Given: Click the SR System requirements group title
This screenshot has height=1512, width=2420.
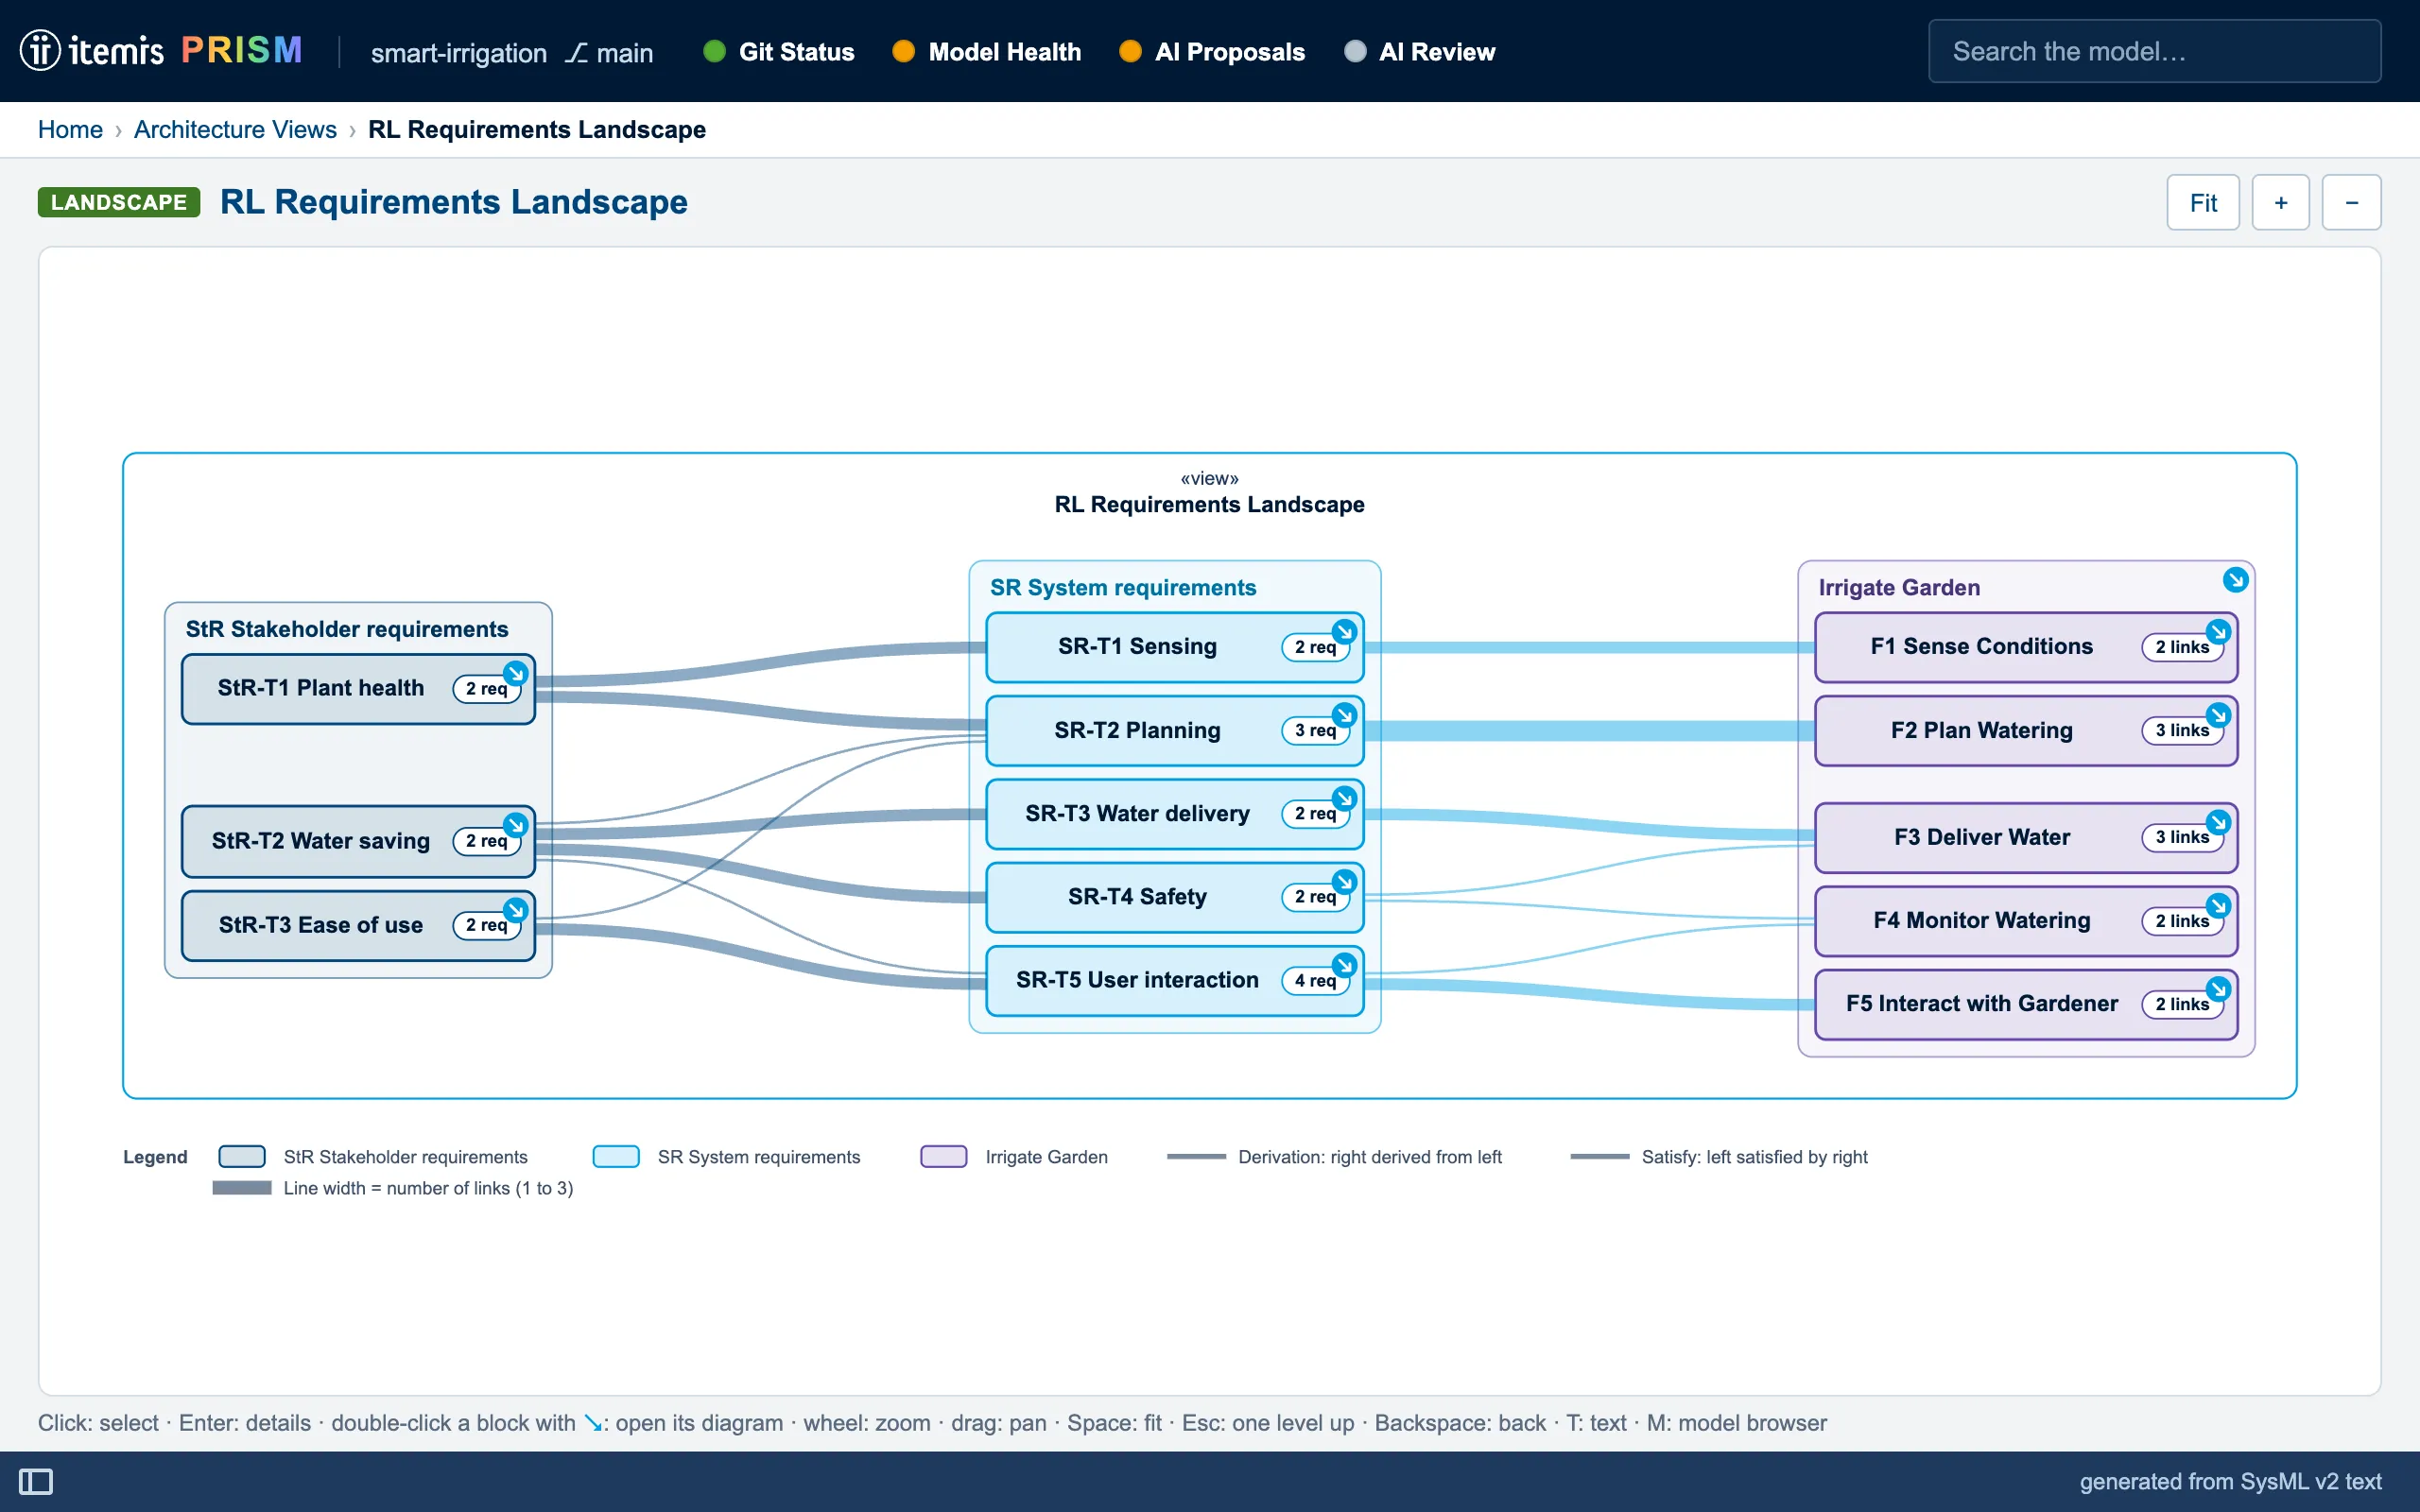Looking at the screenshot, I should point(1123,588).
